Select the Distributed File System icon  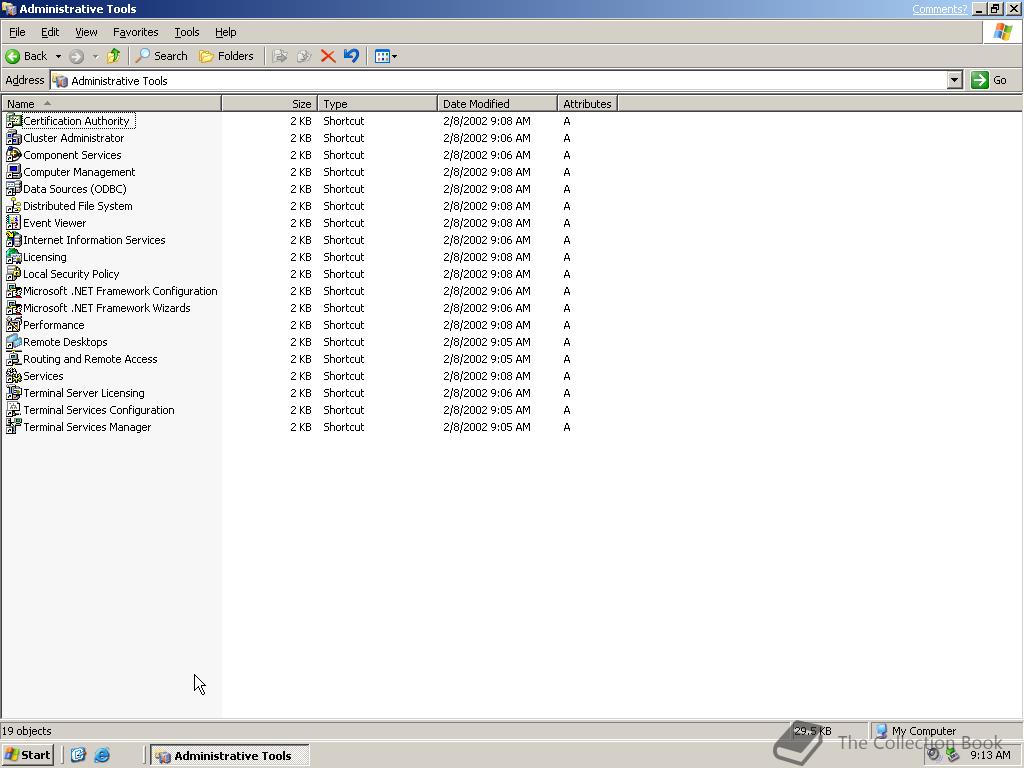click(x=13, y=206)
